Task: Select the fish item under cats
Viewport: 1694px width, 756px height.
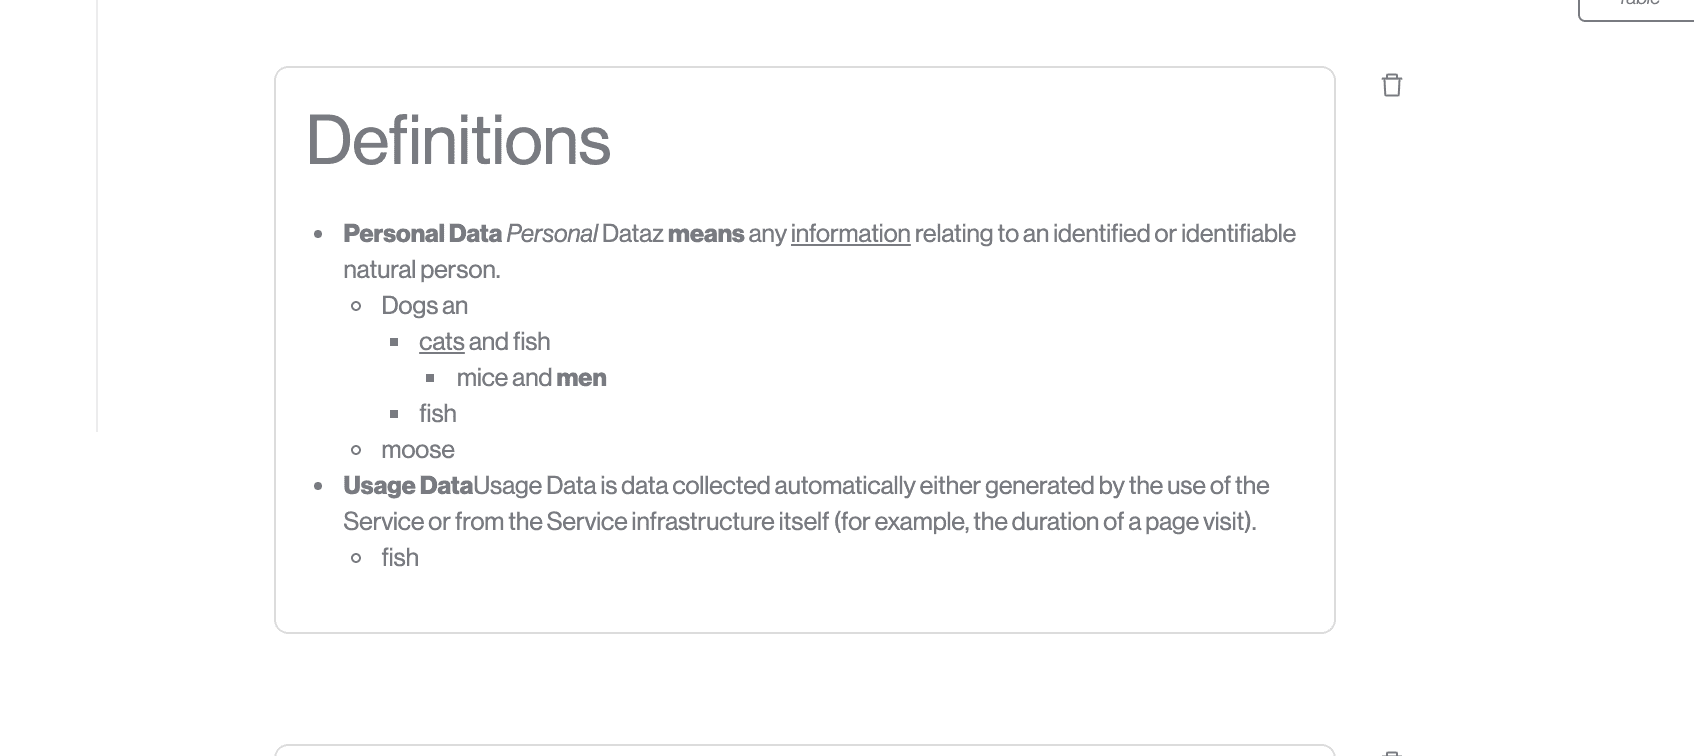Action: pyautogui.click(x=437, y=413)
